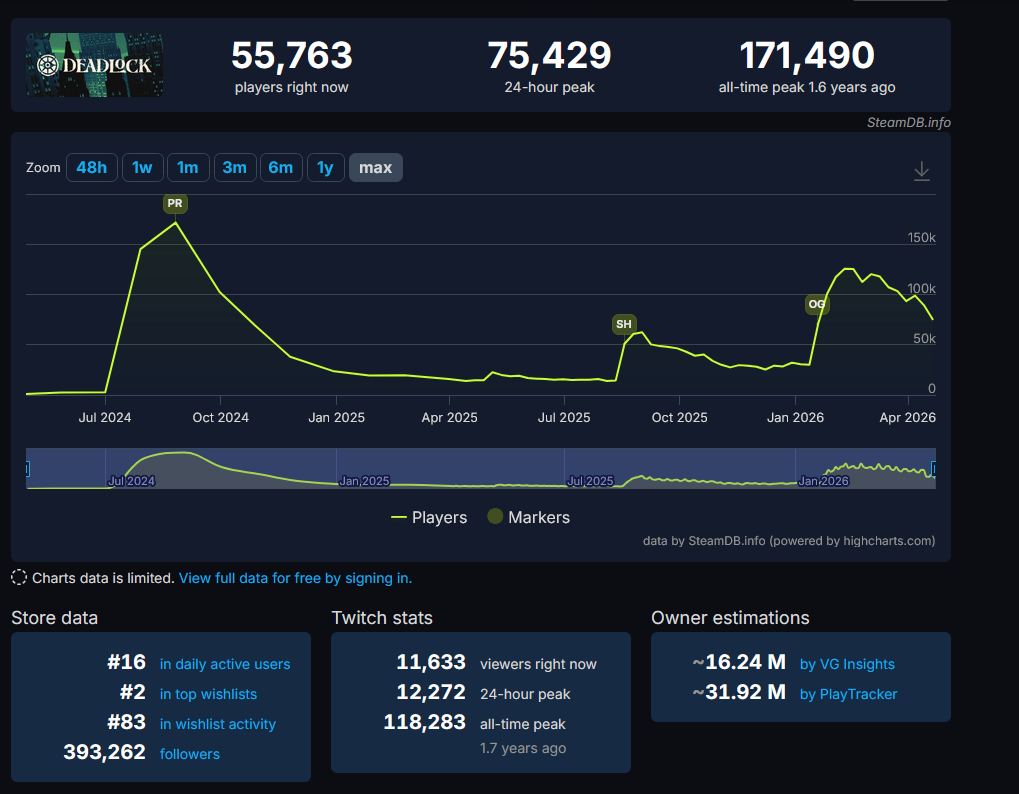
Task: Switch zoom to 3m
Action: pyautogui.click(x=234, y=167)
